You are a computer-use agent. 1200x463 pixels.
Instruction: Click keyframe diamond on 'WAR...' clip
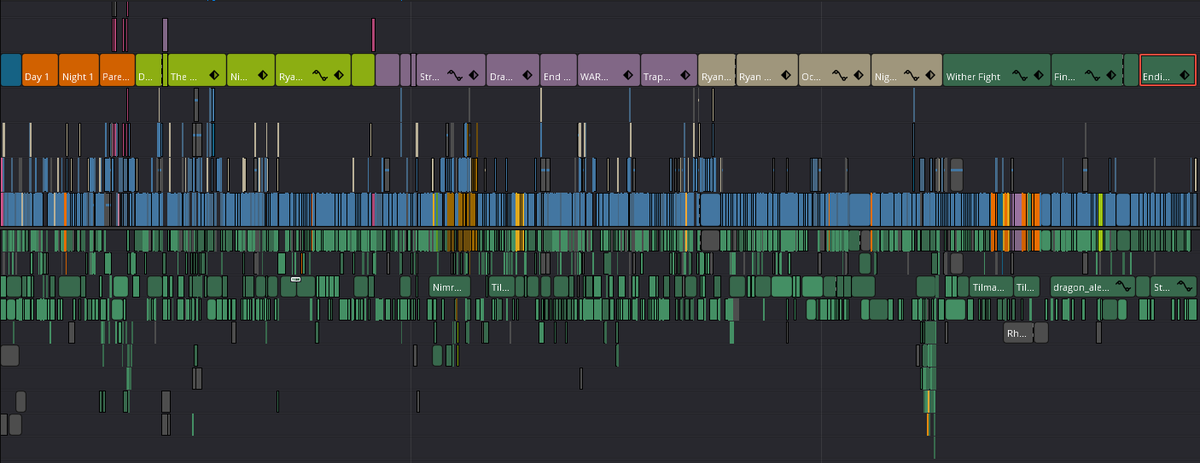[626, 76]
